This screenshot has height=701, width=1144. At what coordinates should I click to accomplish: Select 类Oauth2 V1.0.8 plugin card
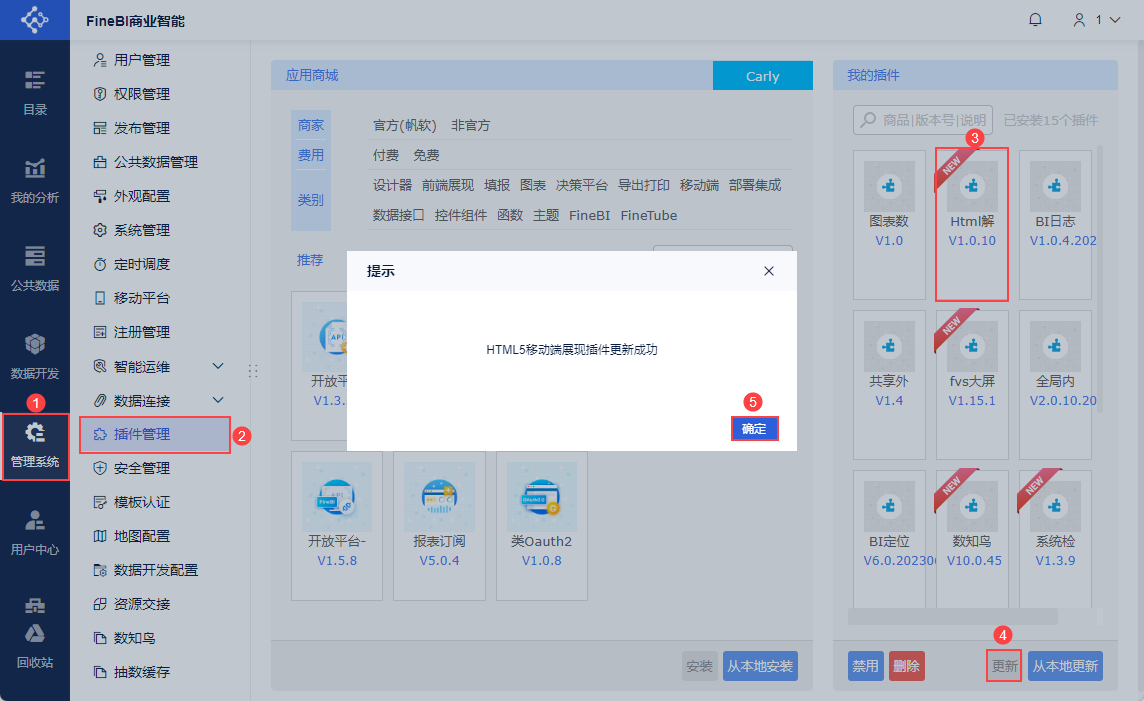tap(541, 526)
